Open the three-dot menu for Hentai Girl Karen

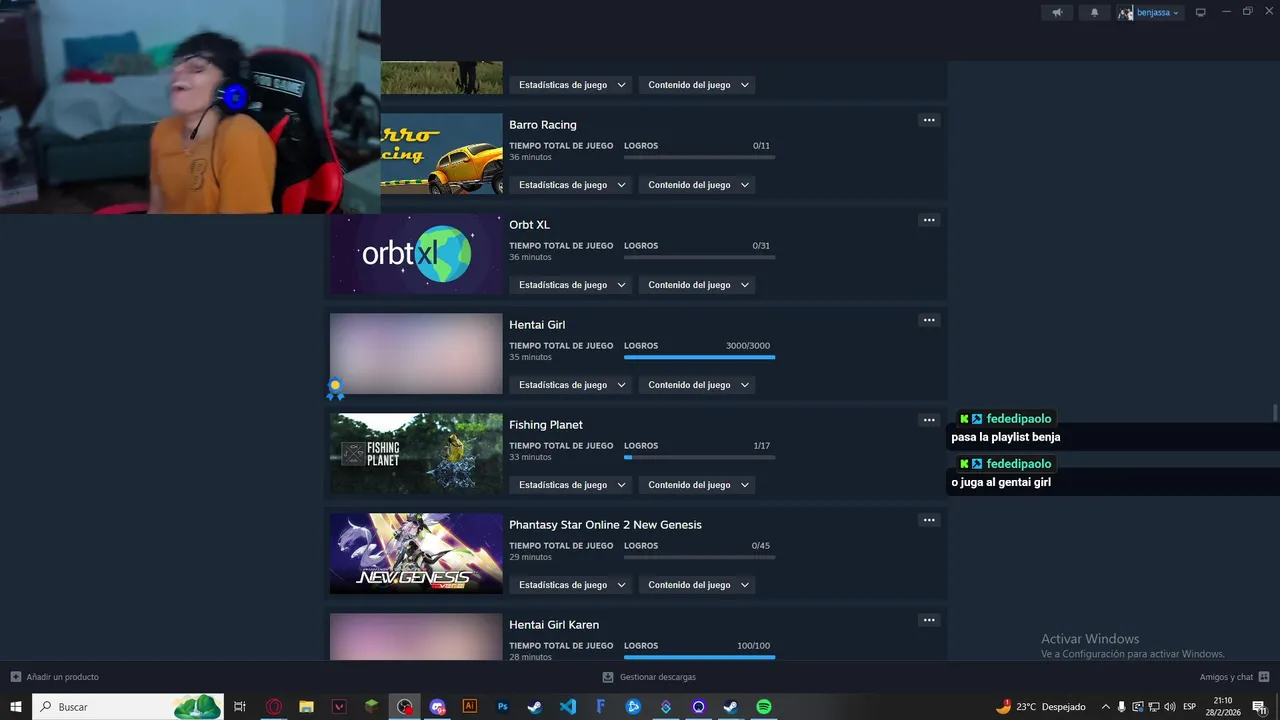point(929,620)
